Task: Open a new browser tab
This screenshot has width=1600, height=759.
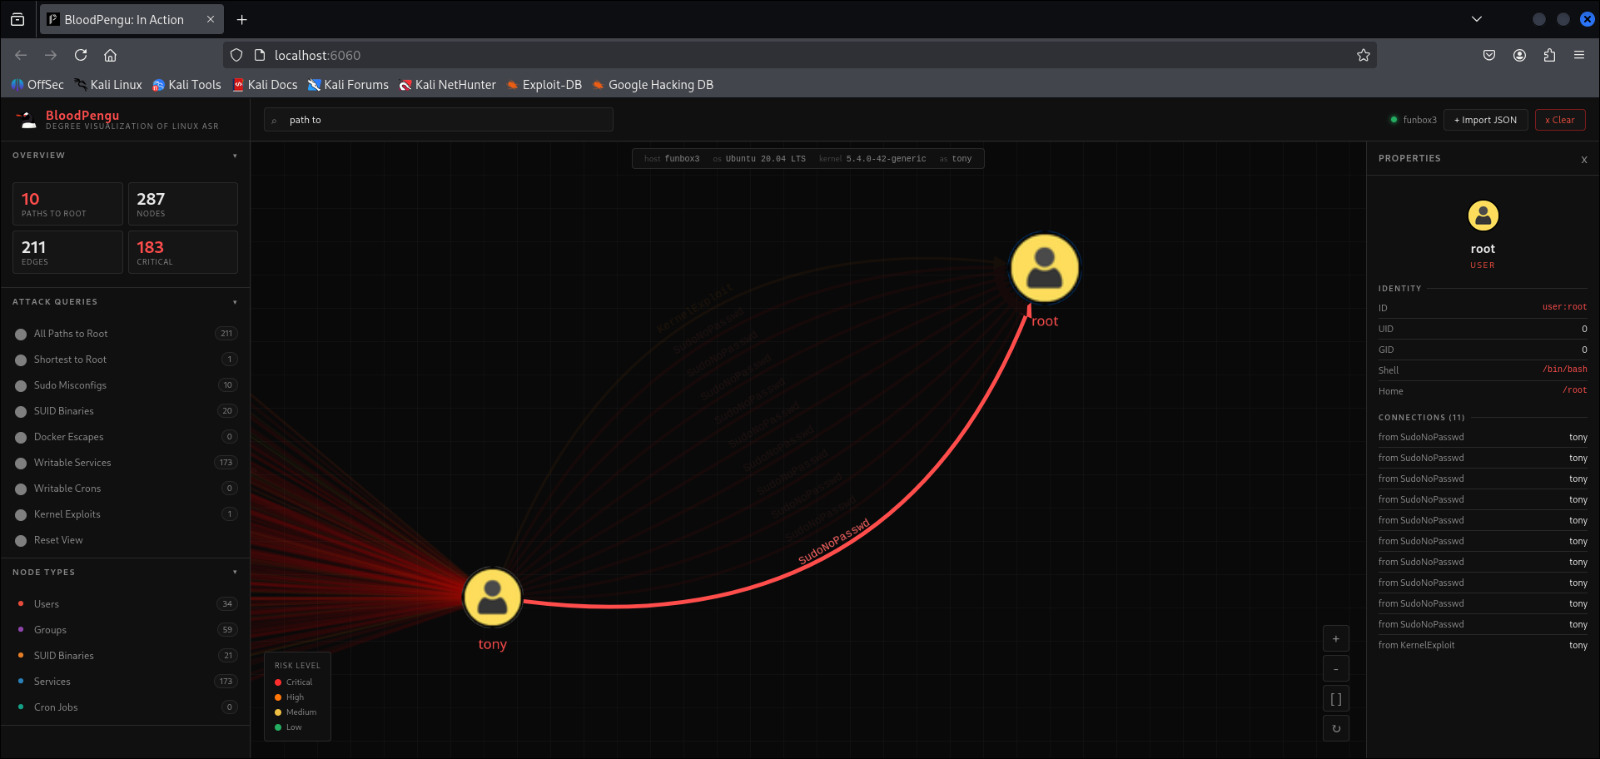Action: (x=242, y=19)
